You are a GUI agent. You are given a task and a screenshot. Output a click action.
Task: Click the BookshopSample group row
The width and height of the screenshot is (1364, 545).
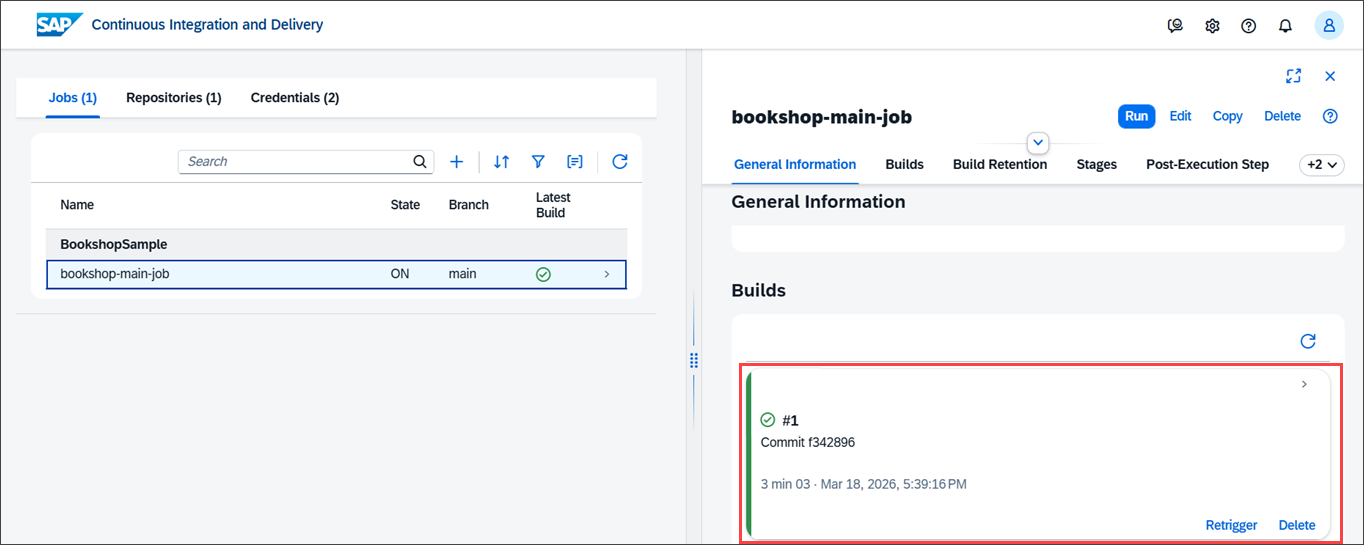point(337,244)
